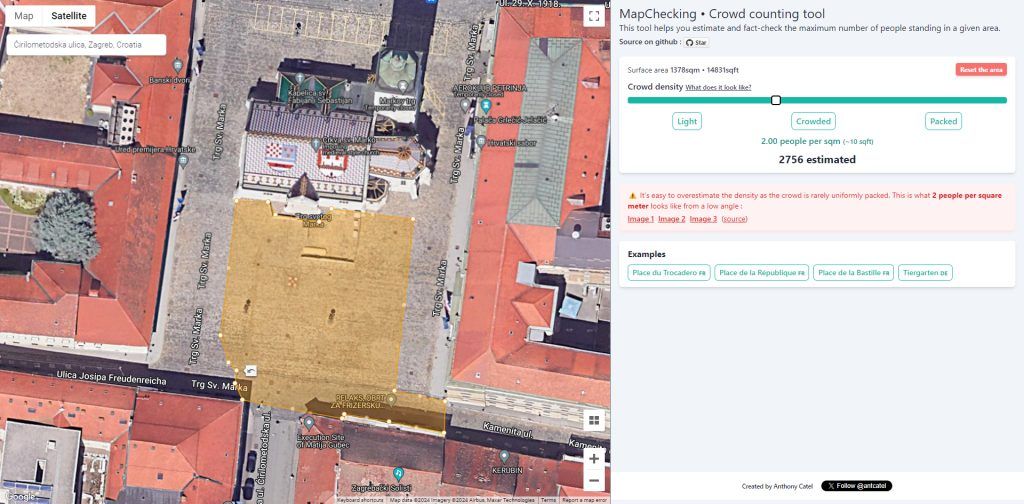Switch to Map view tab

[x=24, y=16]
